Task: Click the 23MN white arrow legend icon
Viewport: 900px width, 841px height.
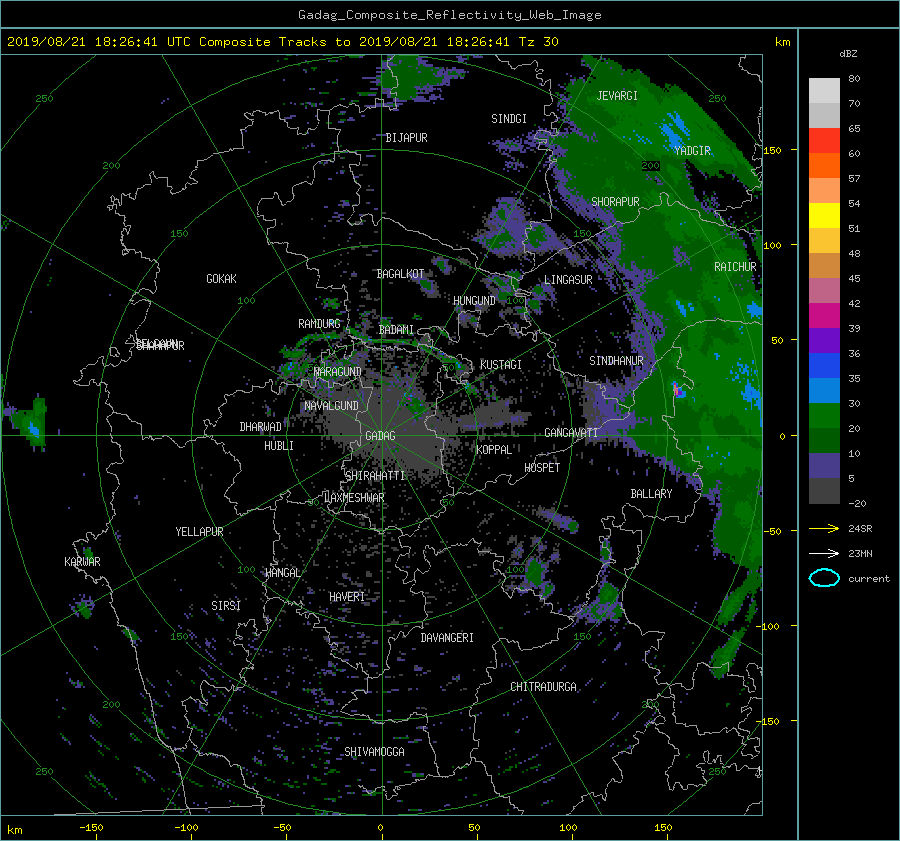Action: click(x=824, y=553)
